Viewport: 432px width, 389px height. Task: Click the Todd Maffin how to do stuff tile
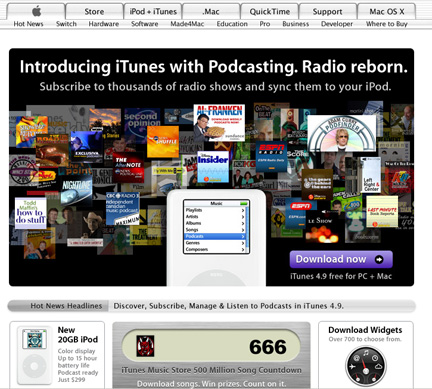(x=30, y=213)
